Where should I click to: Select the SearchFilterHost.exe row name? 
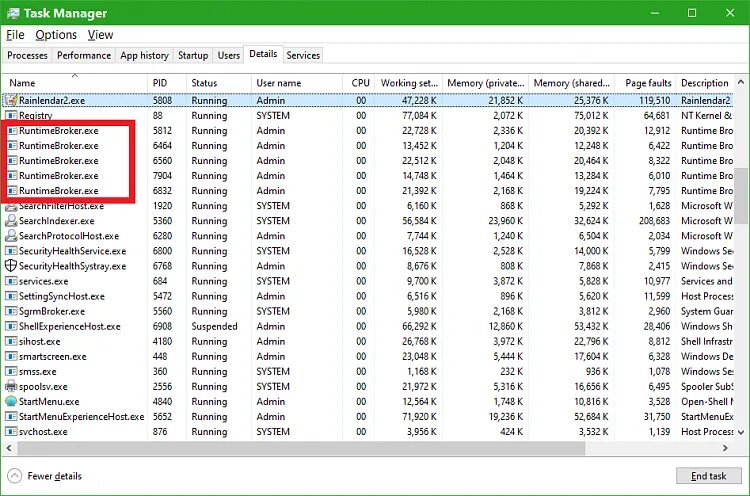61,206
